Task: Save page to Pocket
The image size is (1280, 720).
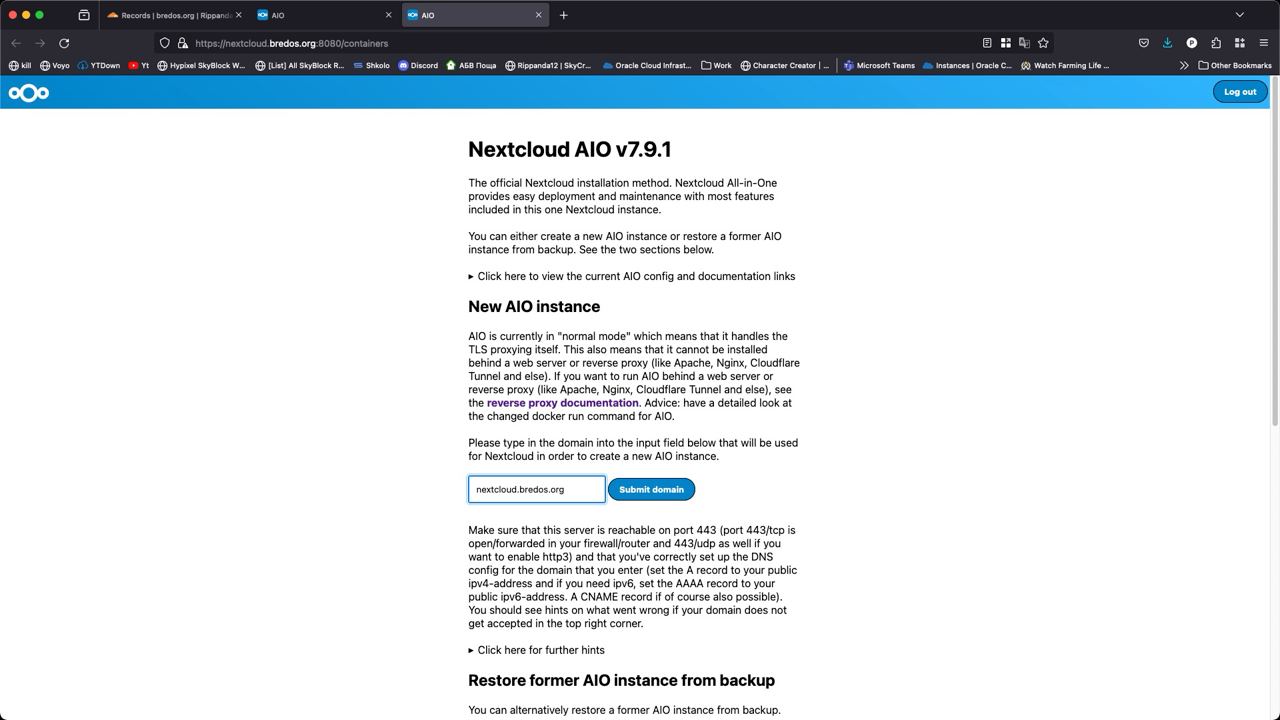Action: (x=1143, y=43)
